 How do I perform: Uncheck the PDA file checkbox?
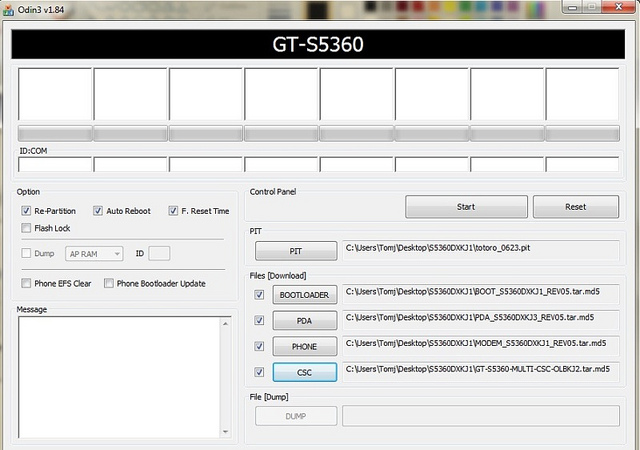coord(259,320)
